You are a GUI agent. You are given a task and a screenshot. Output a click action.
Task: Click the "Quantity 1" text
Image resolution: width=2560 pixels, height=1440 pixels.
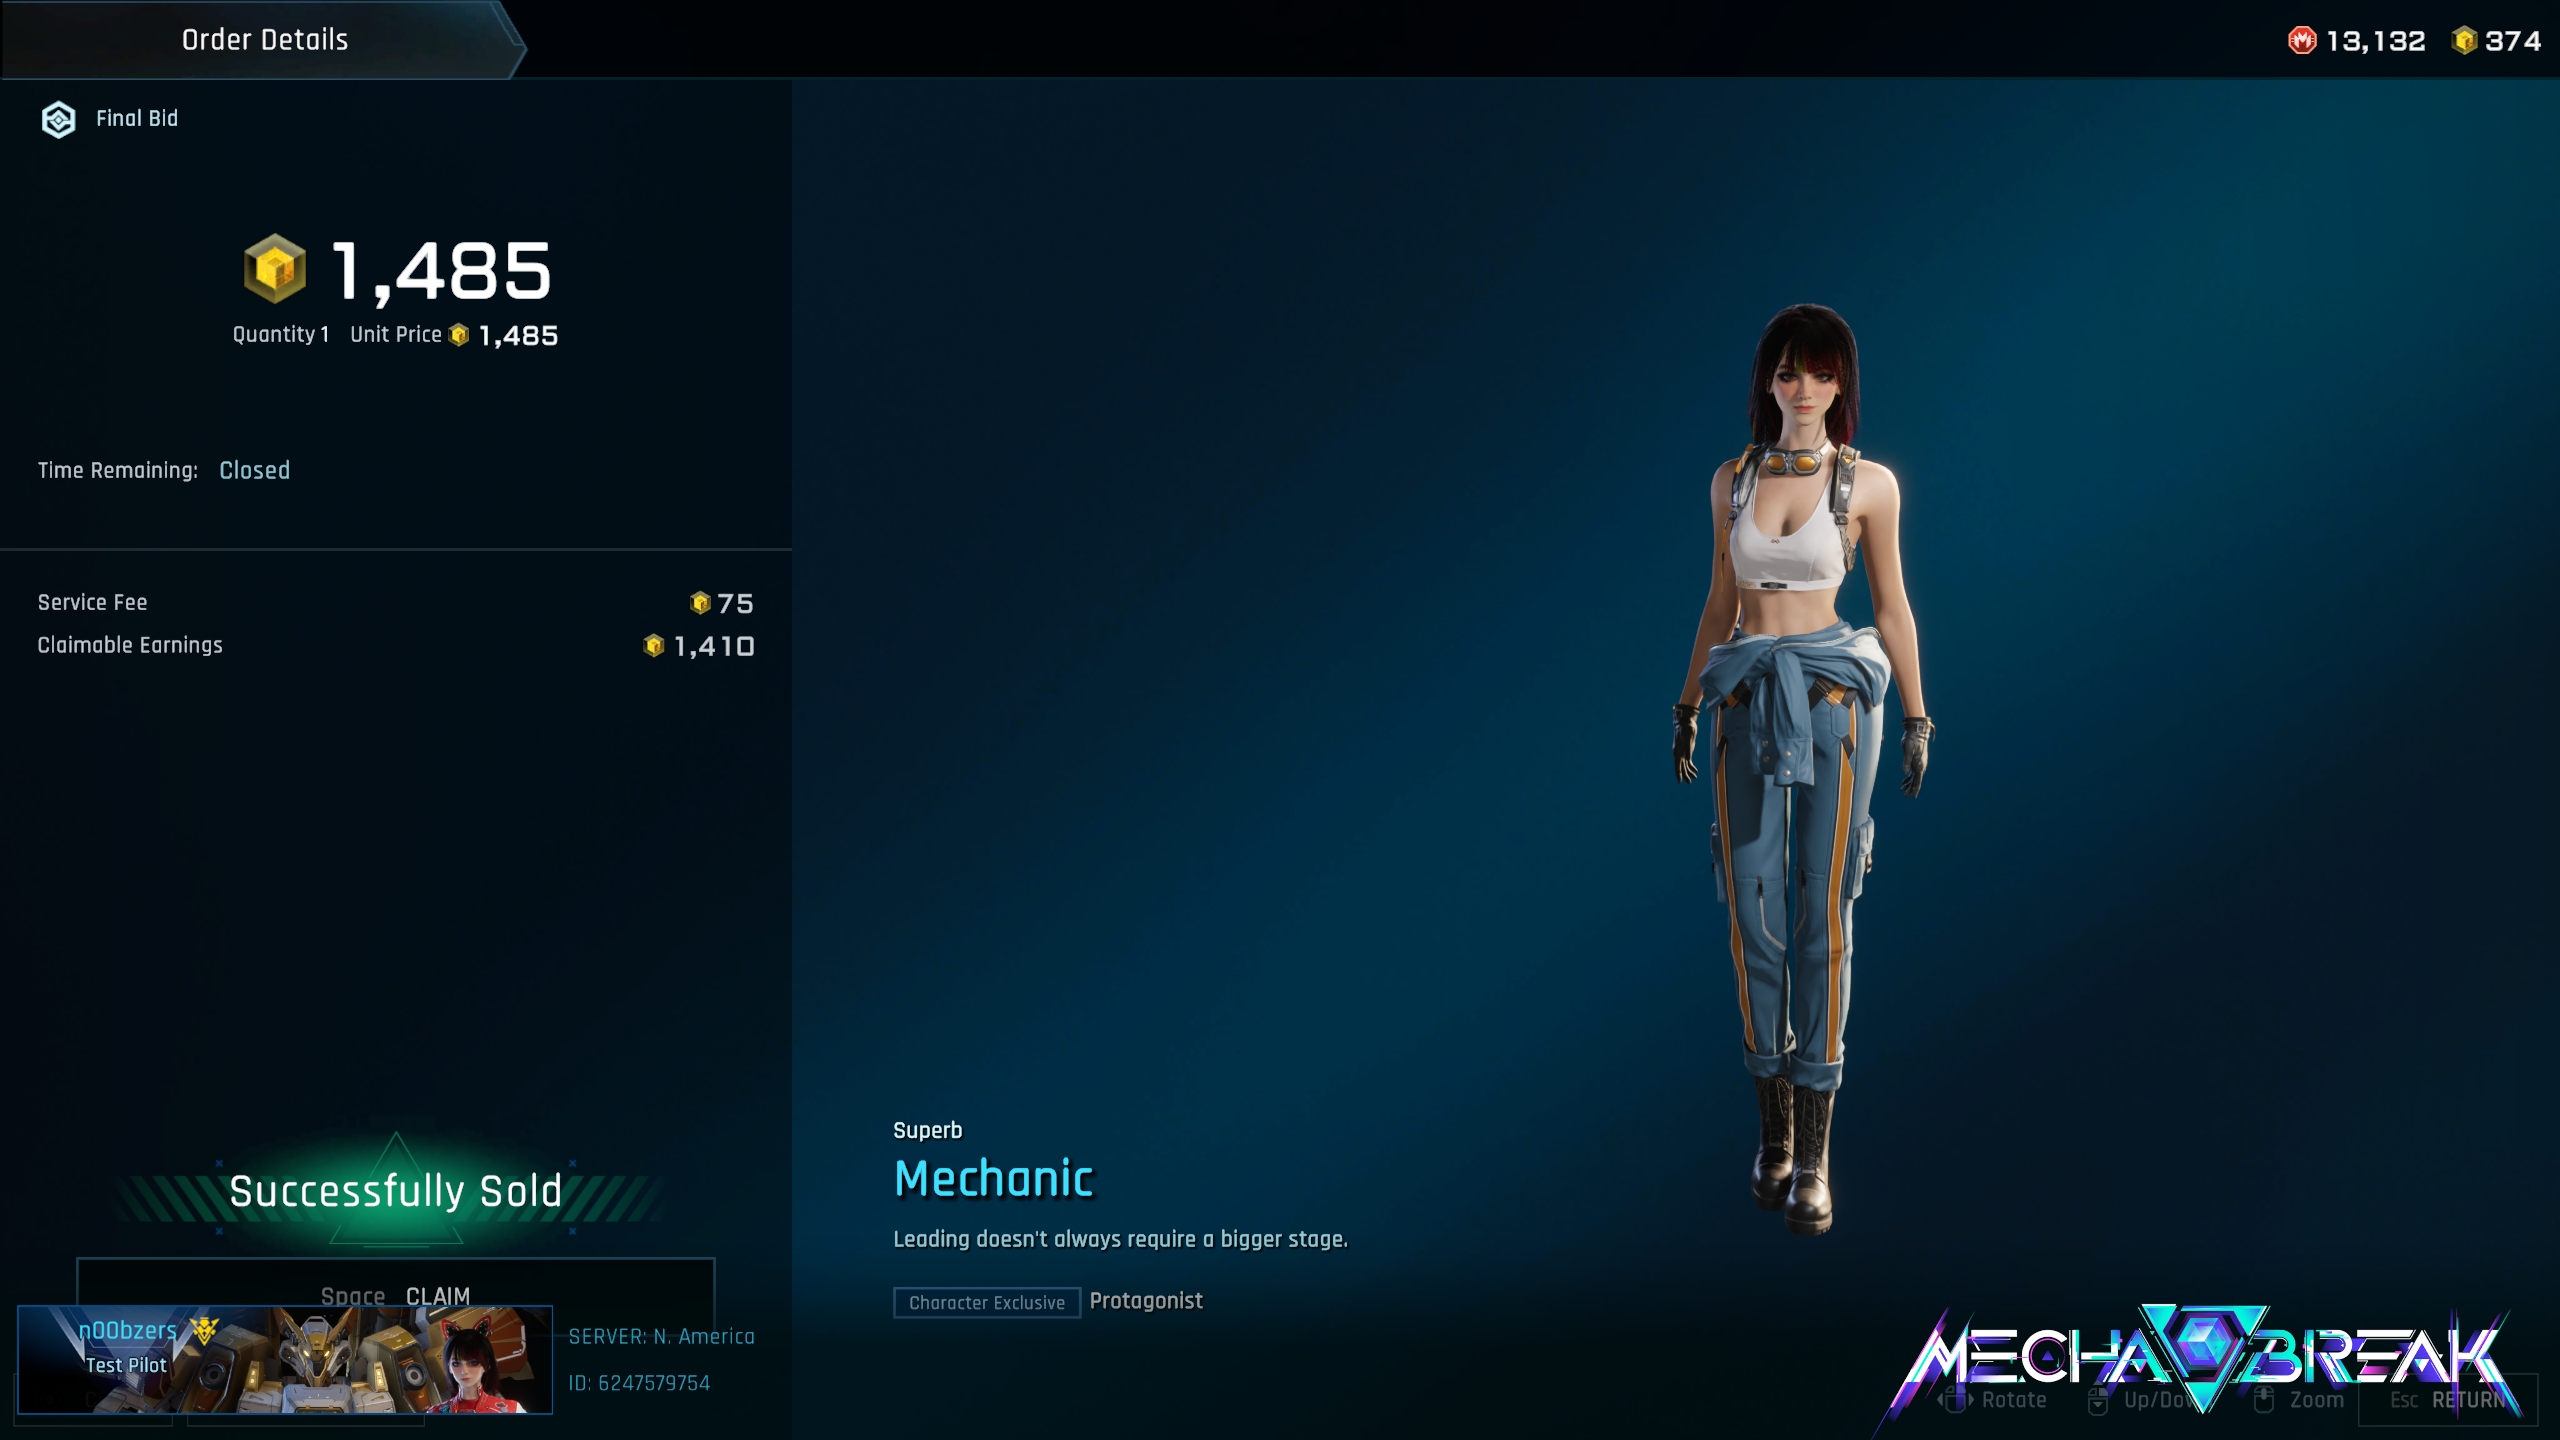[281, 335]
